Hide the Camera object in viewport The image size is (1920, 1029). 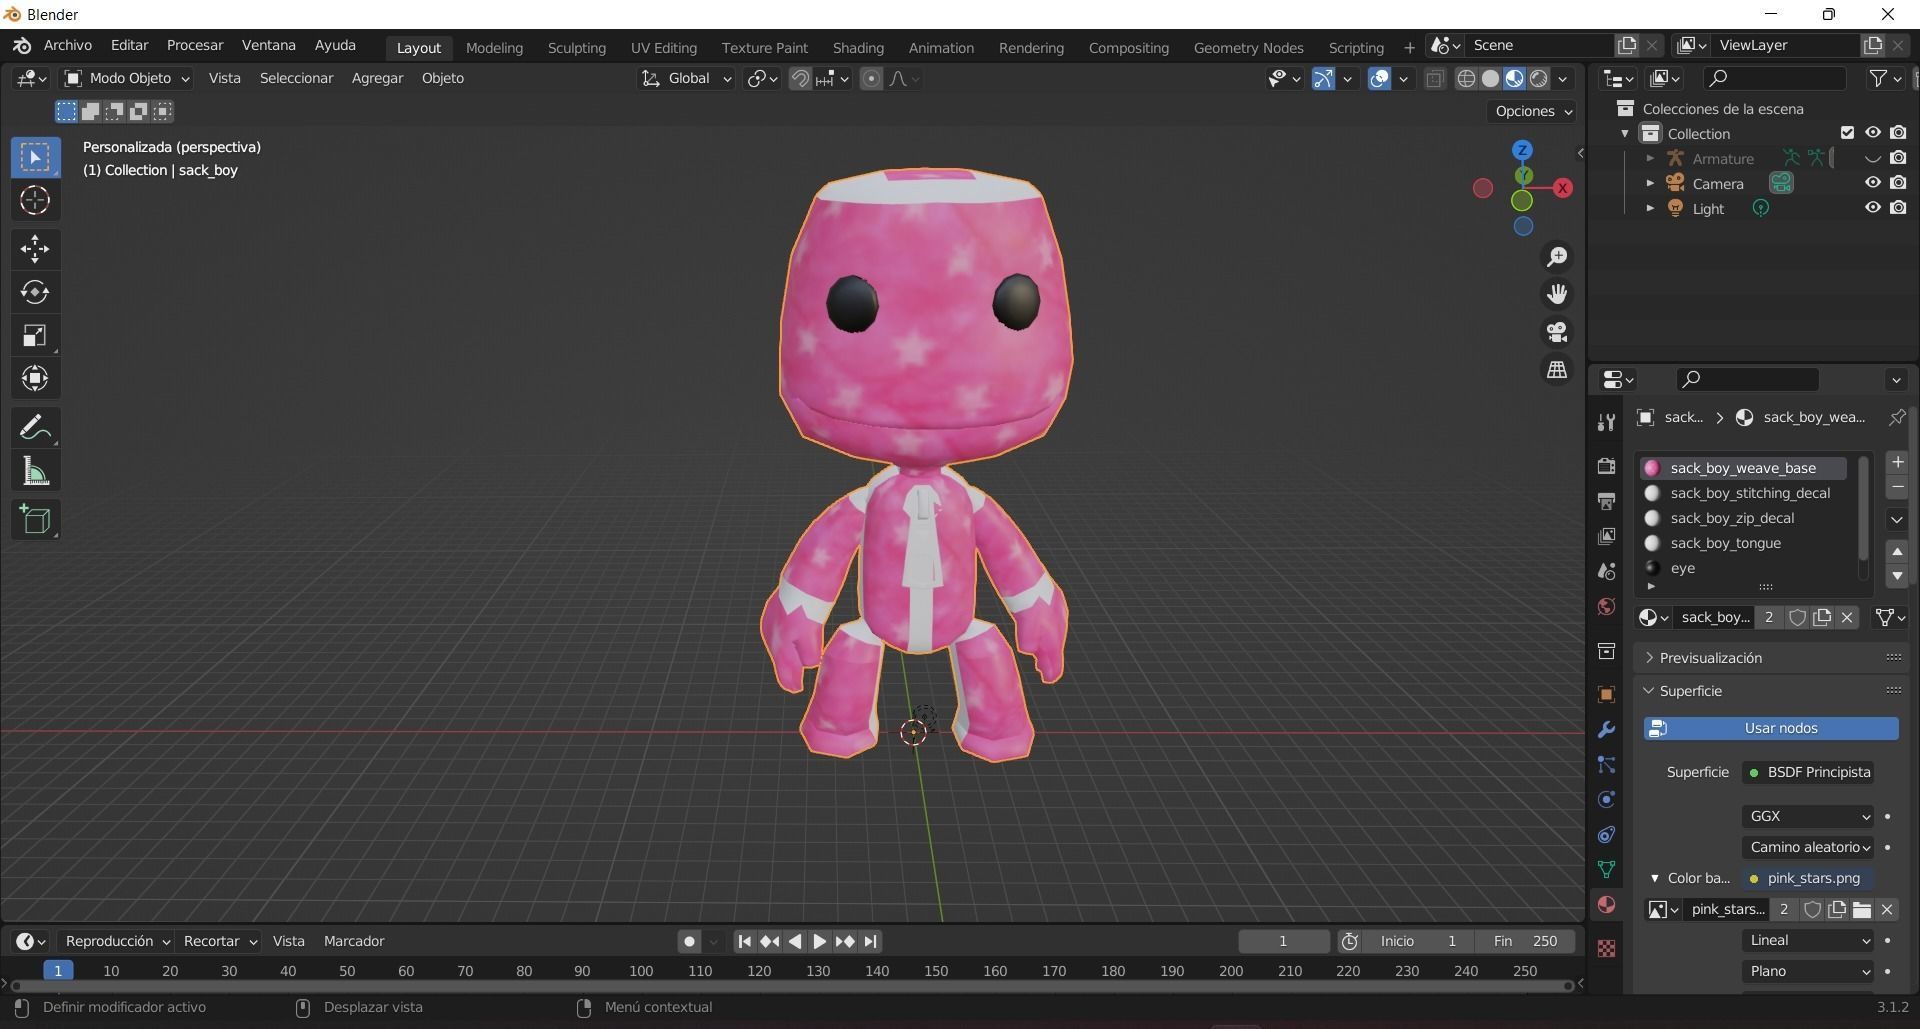click(1872, 183)
